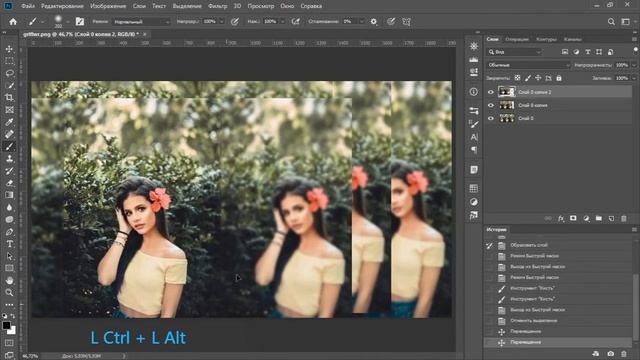This screenshot has width=640, height=360.
Task: Create a new group folder in Layers
Action: (599, 219)
